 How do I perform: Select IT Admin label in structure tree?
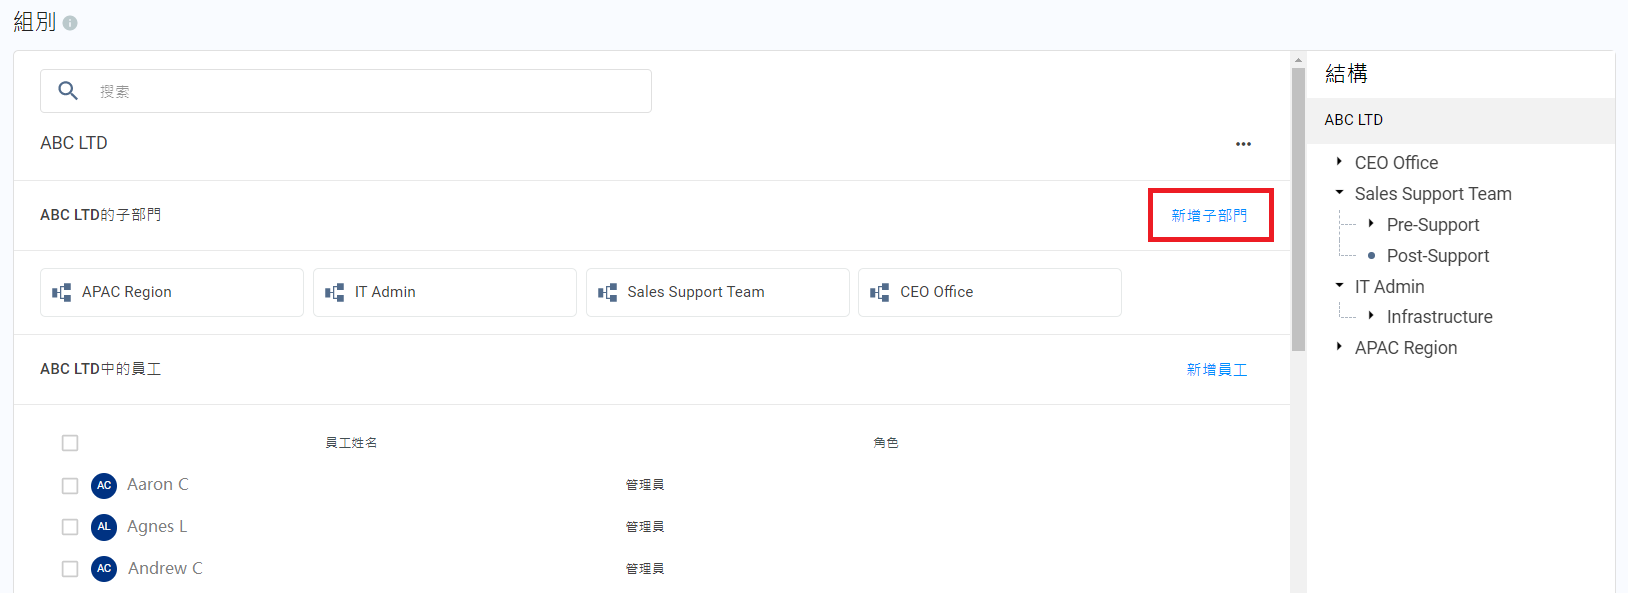tap(1389, 287)
